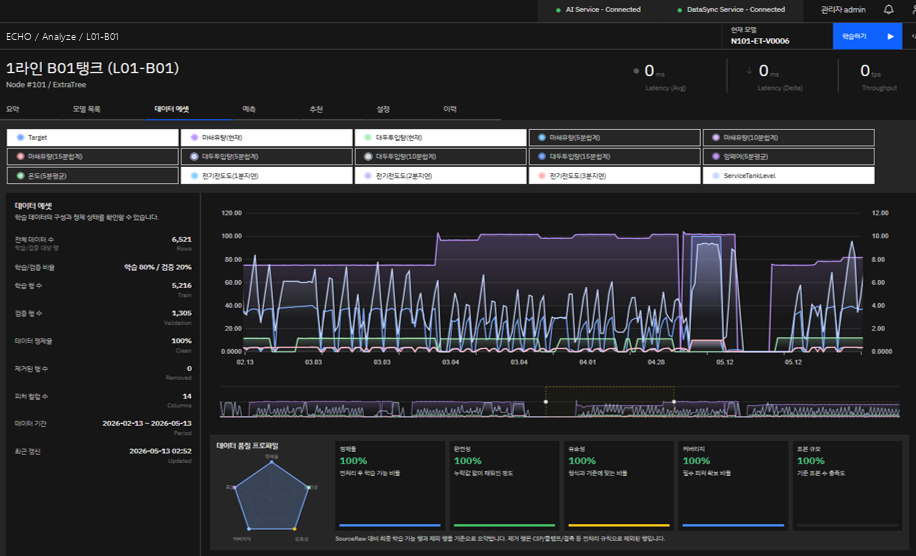Click the 학습하기 train button
Image resolution: width=916 pixels, height=556 pixels.
[868, 36]
